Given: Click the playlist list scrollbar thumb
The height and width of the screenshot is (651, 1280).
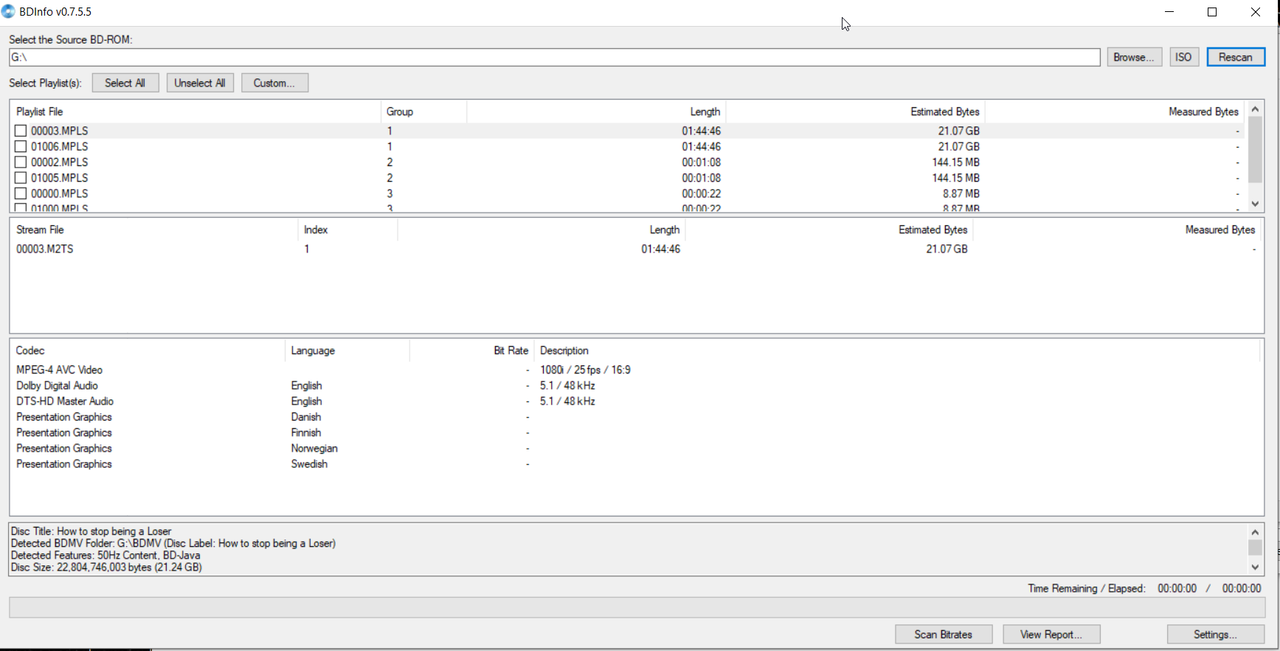Looking at the screenshot, I should coord(1255,149).
